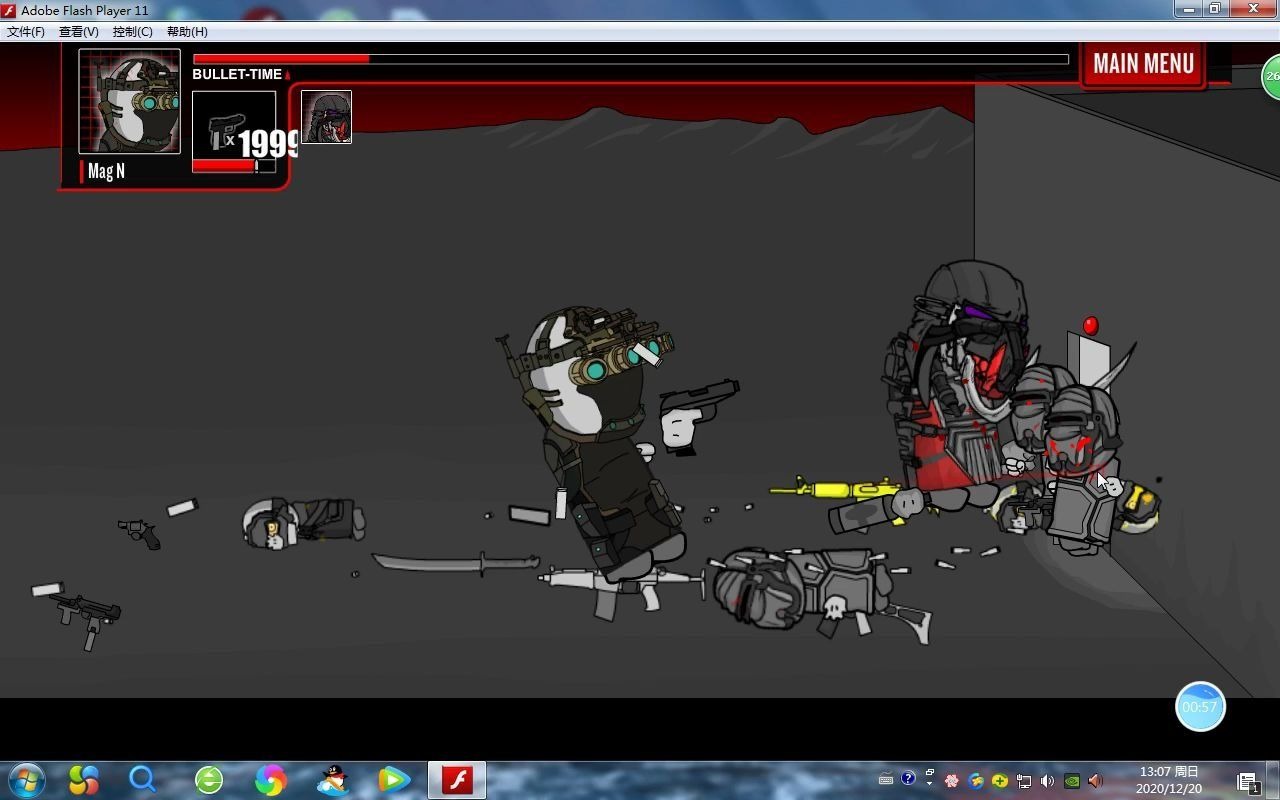
Task: Click the blue 00:57 timer bubble
Action: coord(1200,707)
